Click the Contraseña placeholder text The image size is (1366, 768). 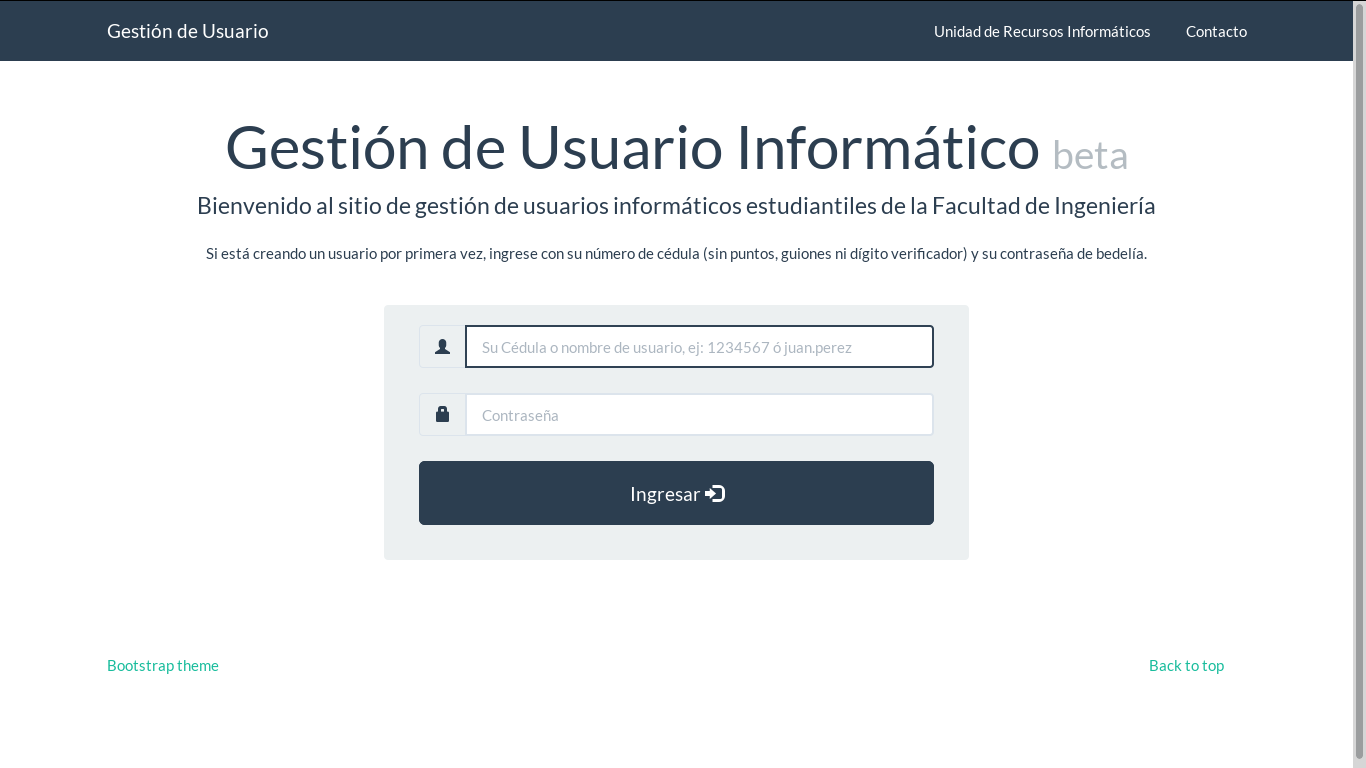520,415
